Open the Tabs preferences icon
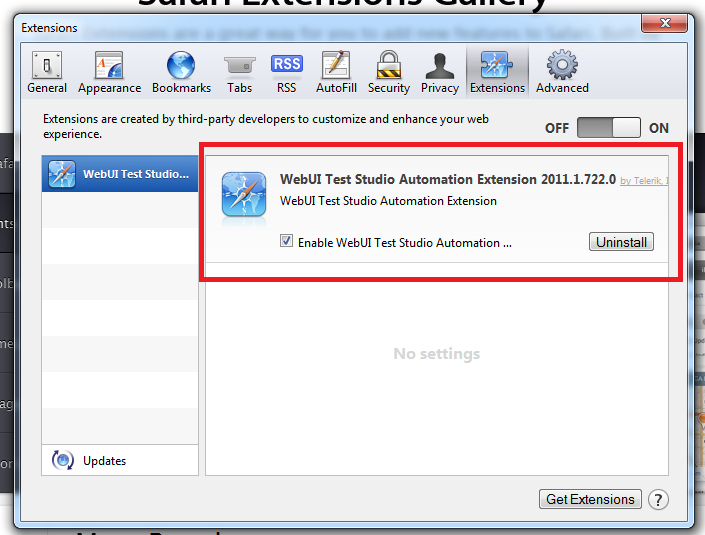The image size is (705, 535). point(240,66)
